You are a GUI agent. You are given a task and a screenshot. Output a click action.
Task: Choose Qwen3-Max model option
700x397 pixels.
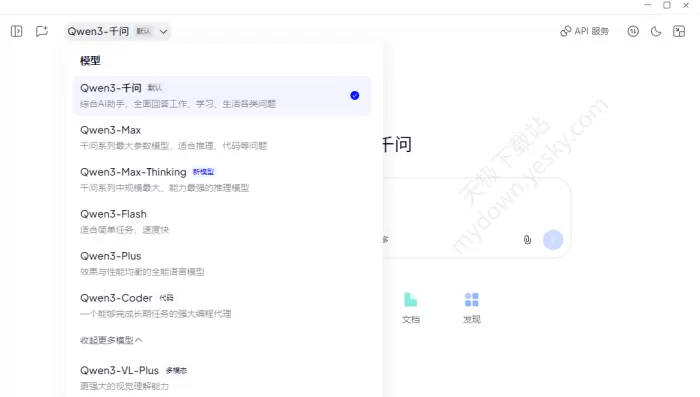coord(222,138)
